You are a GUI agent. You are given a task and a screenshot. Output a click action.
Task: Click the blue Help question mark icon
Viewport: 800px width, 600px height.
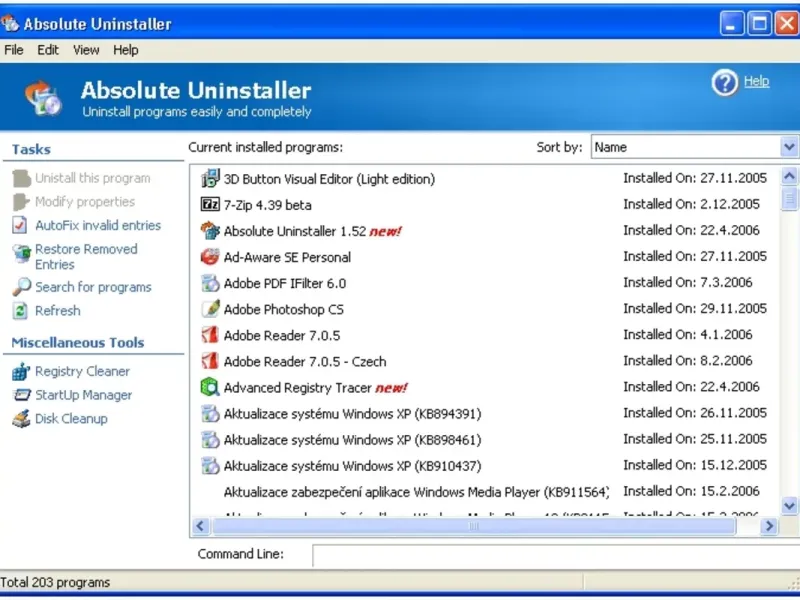click(x=724, y=82)
